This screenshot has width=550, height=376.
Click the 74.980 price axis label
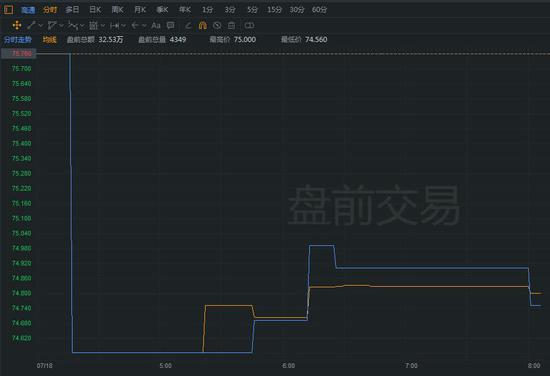point(22,248)
